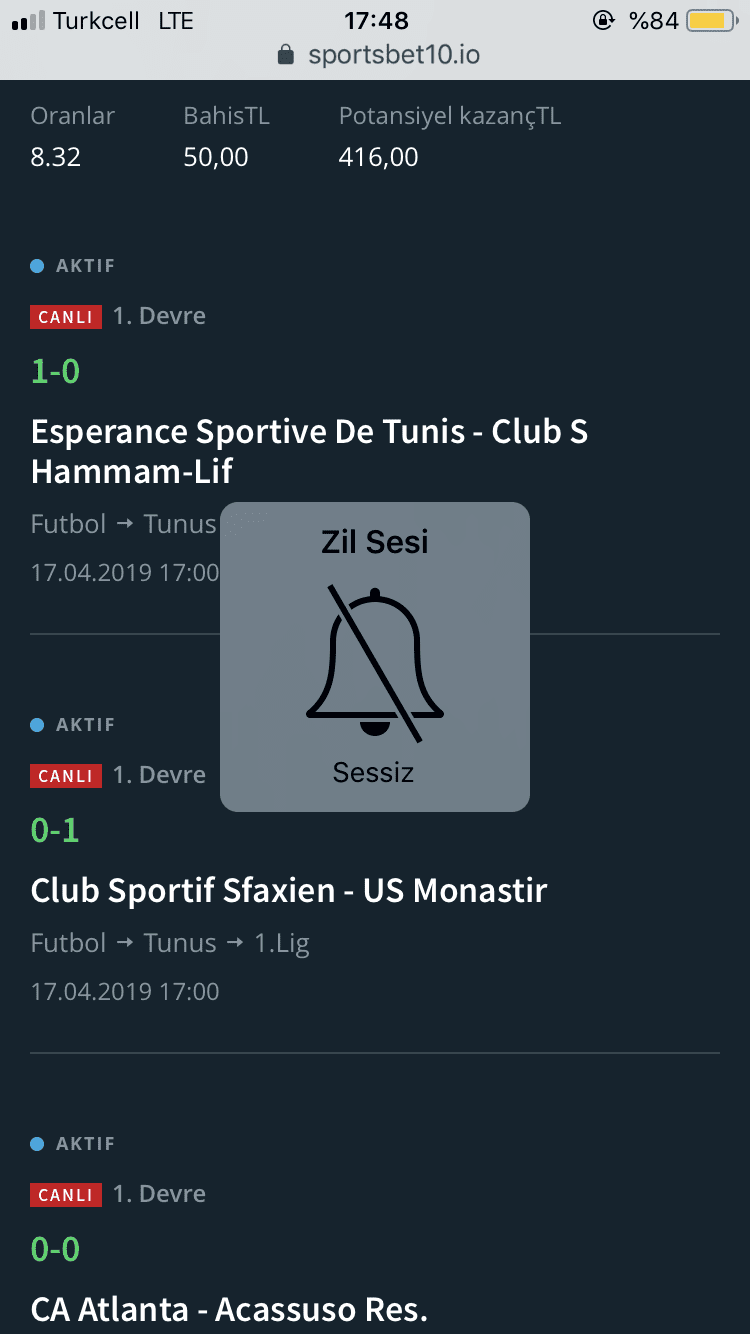This screenshot has width=750, height=1334.
Task: Open CA Atlanta - Acassuso Res. match
Action: 229,1309
